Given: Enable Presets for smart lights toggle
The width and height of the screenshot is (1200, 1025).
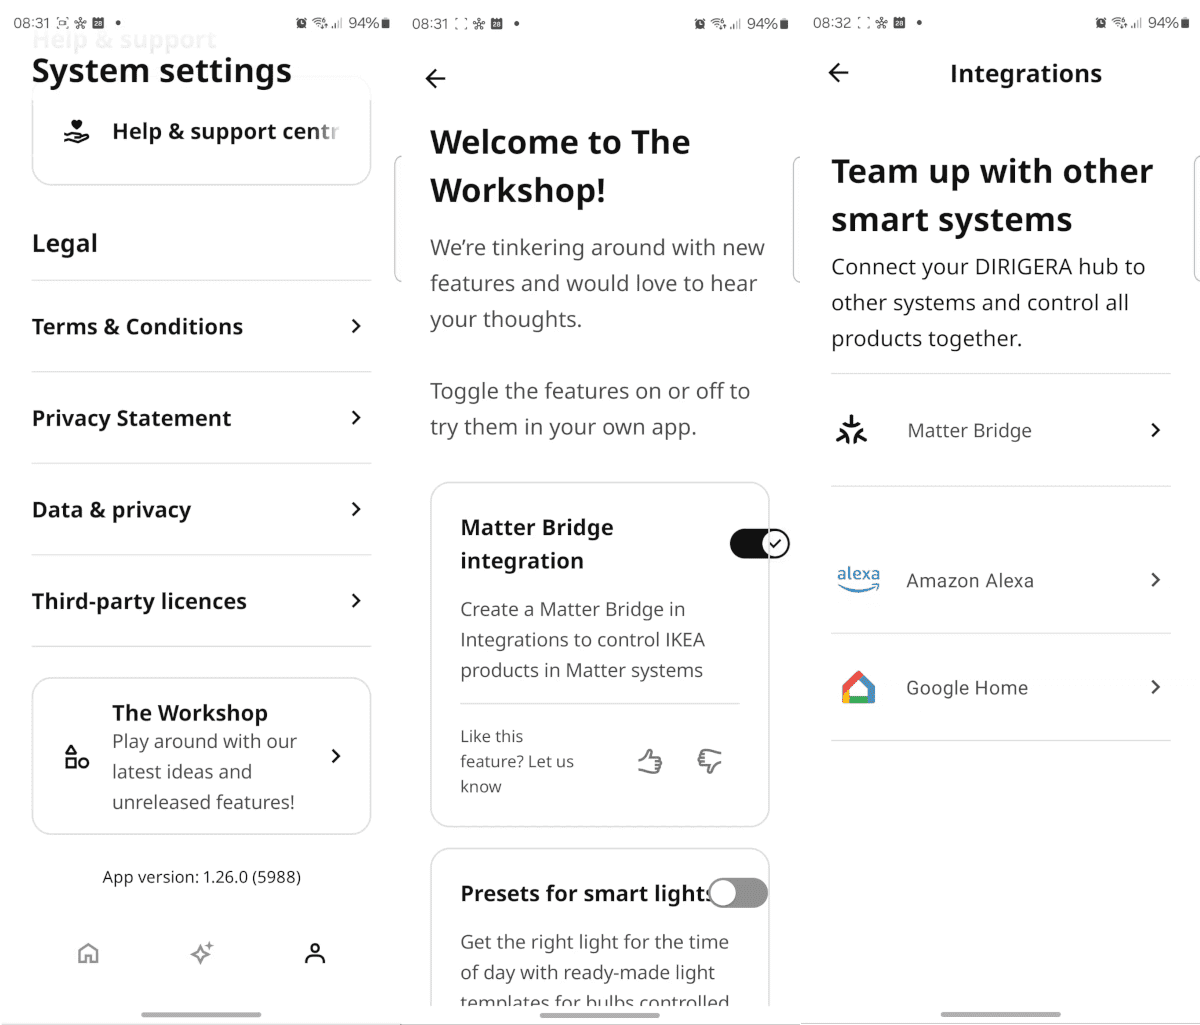Looking at the screenshot, I should (738, 893).
